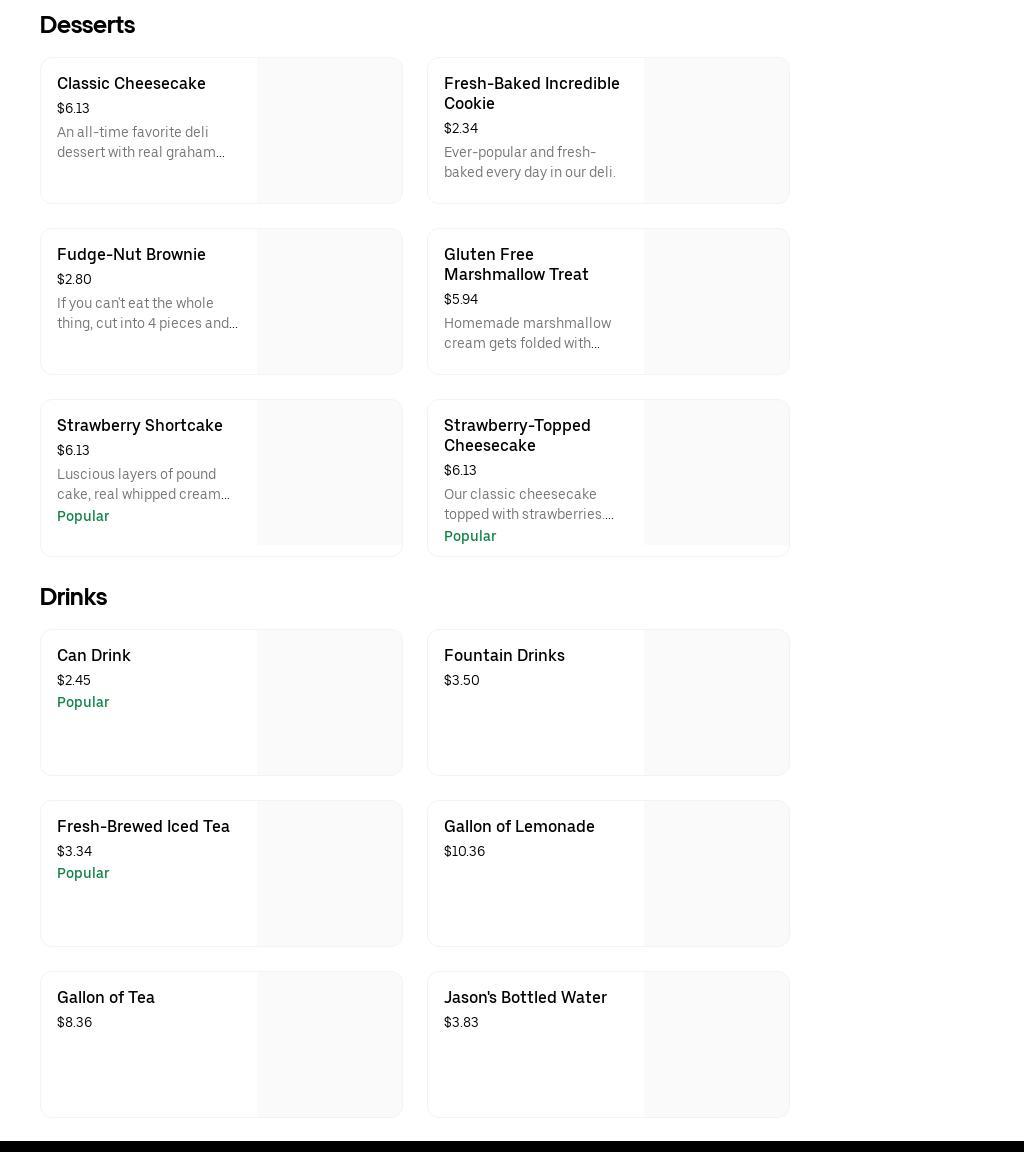Image resolution: width=1024 pixels, height=1152 pixels.
Task: Select the Can Drink item title
Action: point(94,656)
